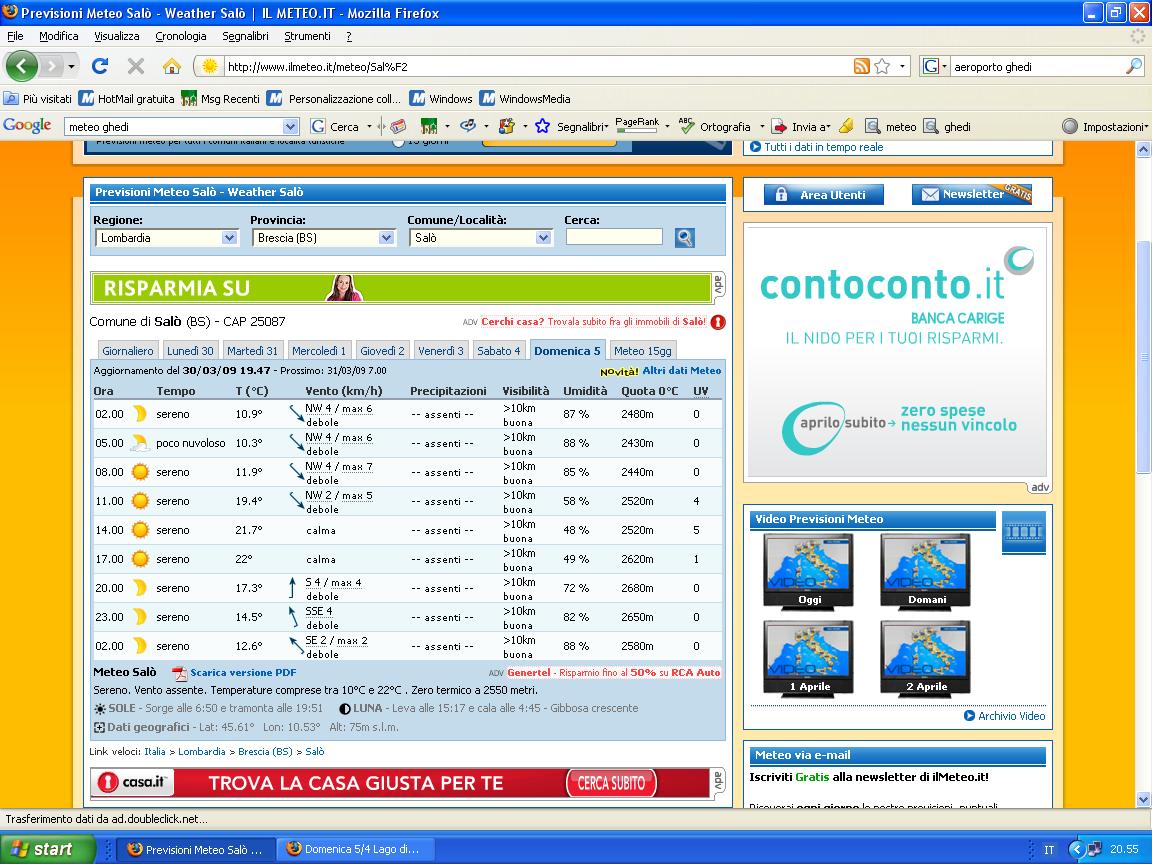Click the PDF icon next to Scarica versione PDF
This screenshot has height=864, width=1152.
tap(179, 673)
